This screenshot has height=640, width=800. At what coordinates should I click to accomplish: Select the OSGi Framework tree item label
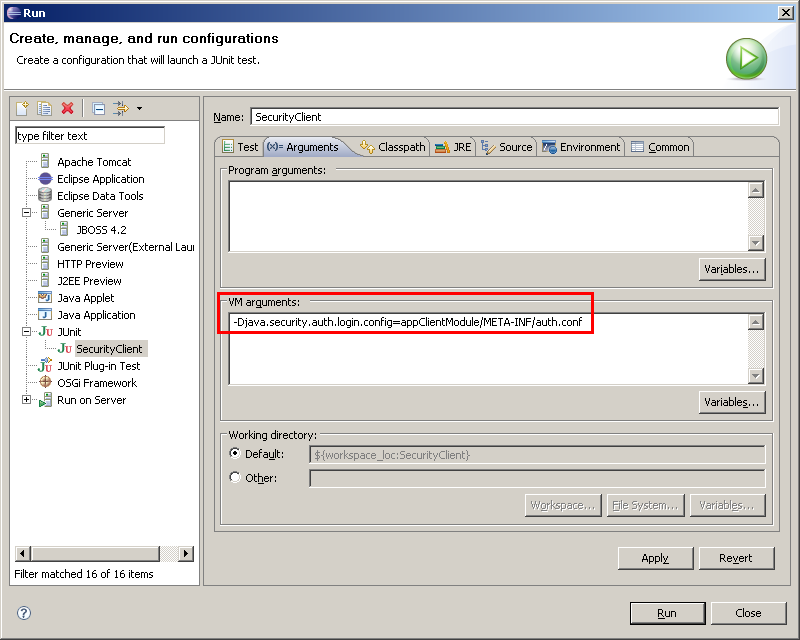pyautogui.click(x=97, y=382)
